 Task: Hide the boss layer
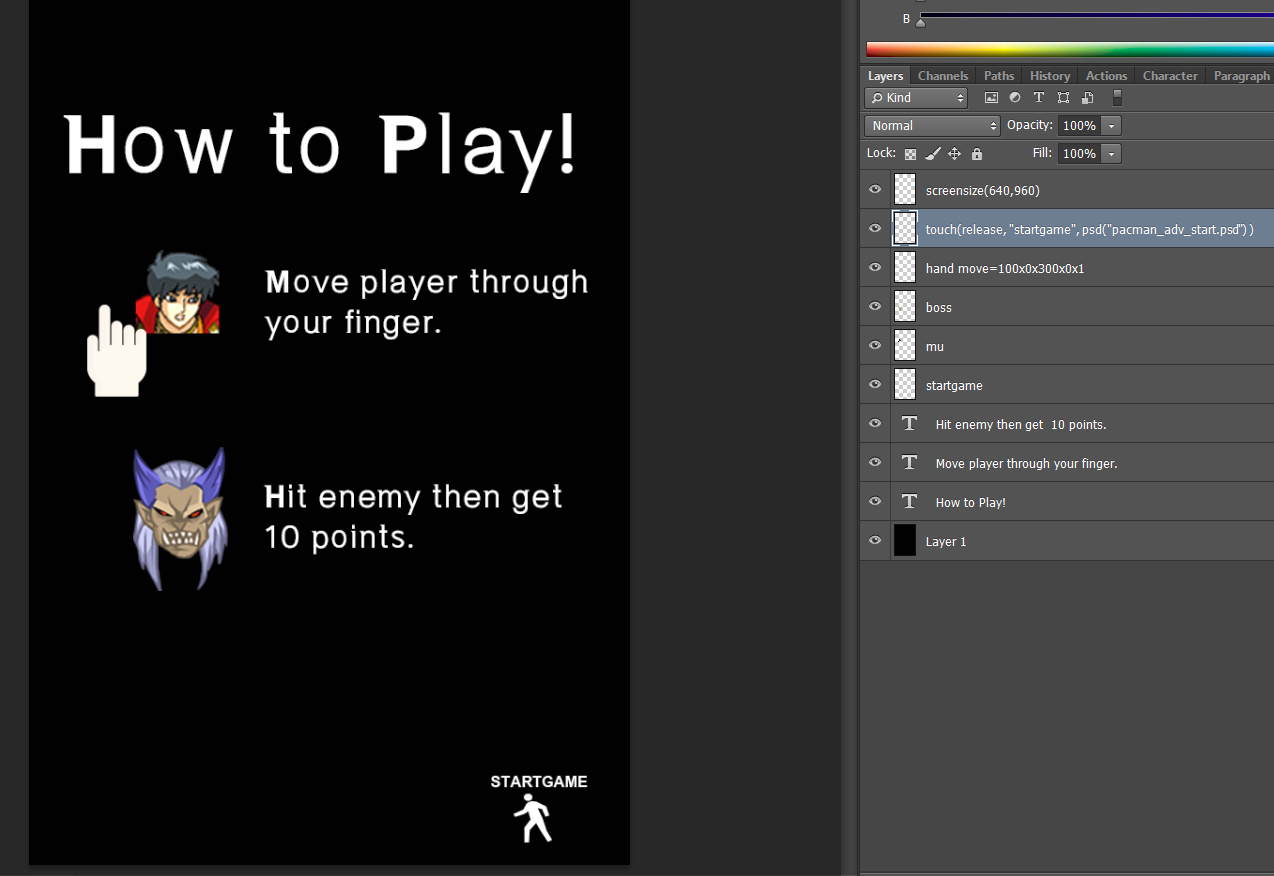click(x=875, y=307)
